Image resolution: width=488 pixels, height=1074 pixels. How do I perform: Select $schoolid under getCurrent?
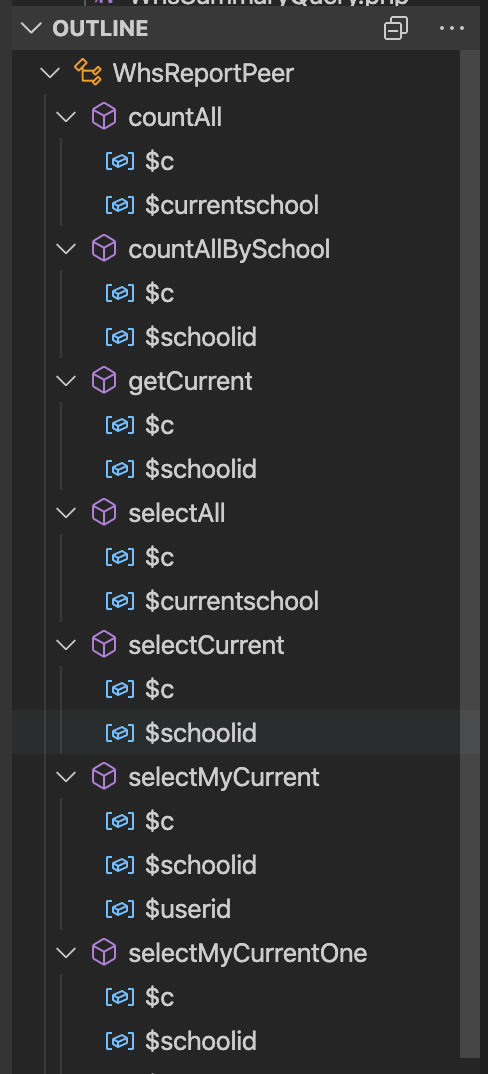(201, 469)
